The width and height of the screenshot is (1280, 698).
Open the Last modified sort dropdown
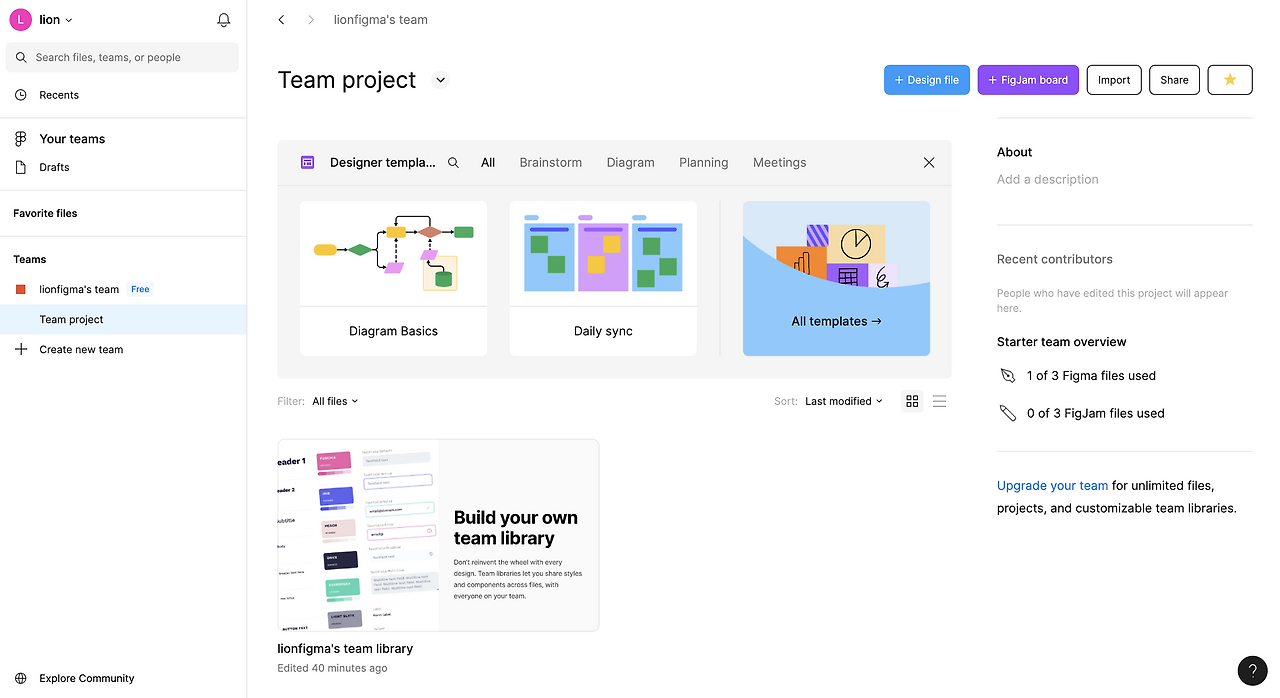(844, 401)
